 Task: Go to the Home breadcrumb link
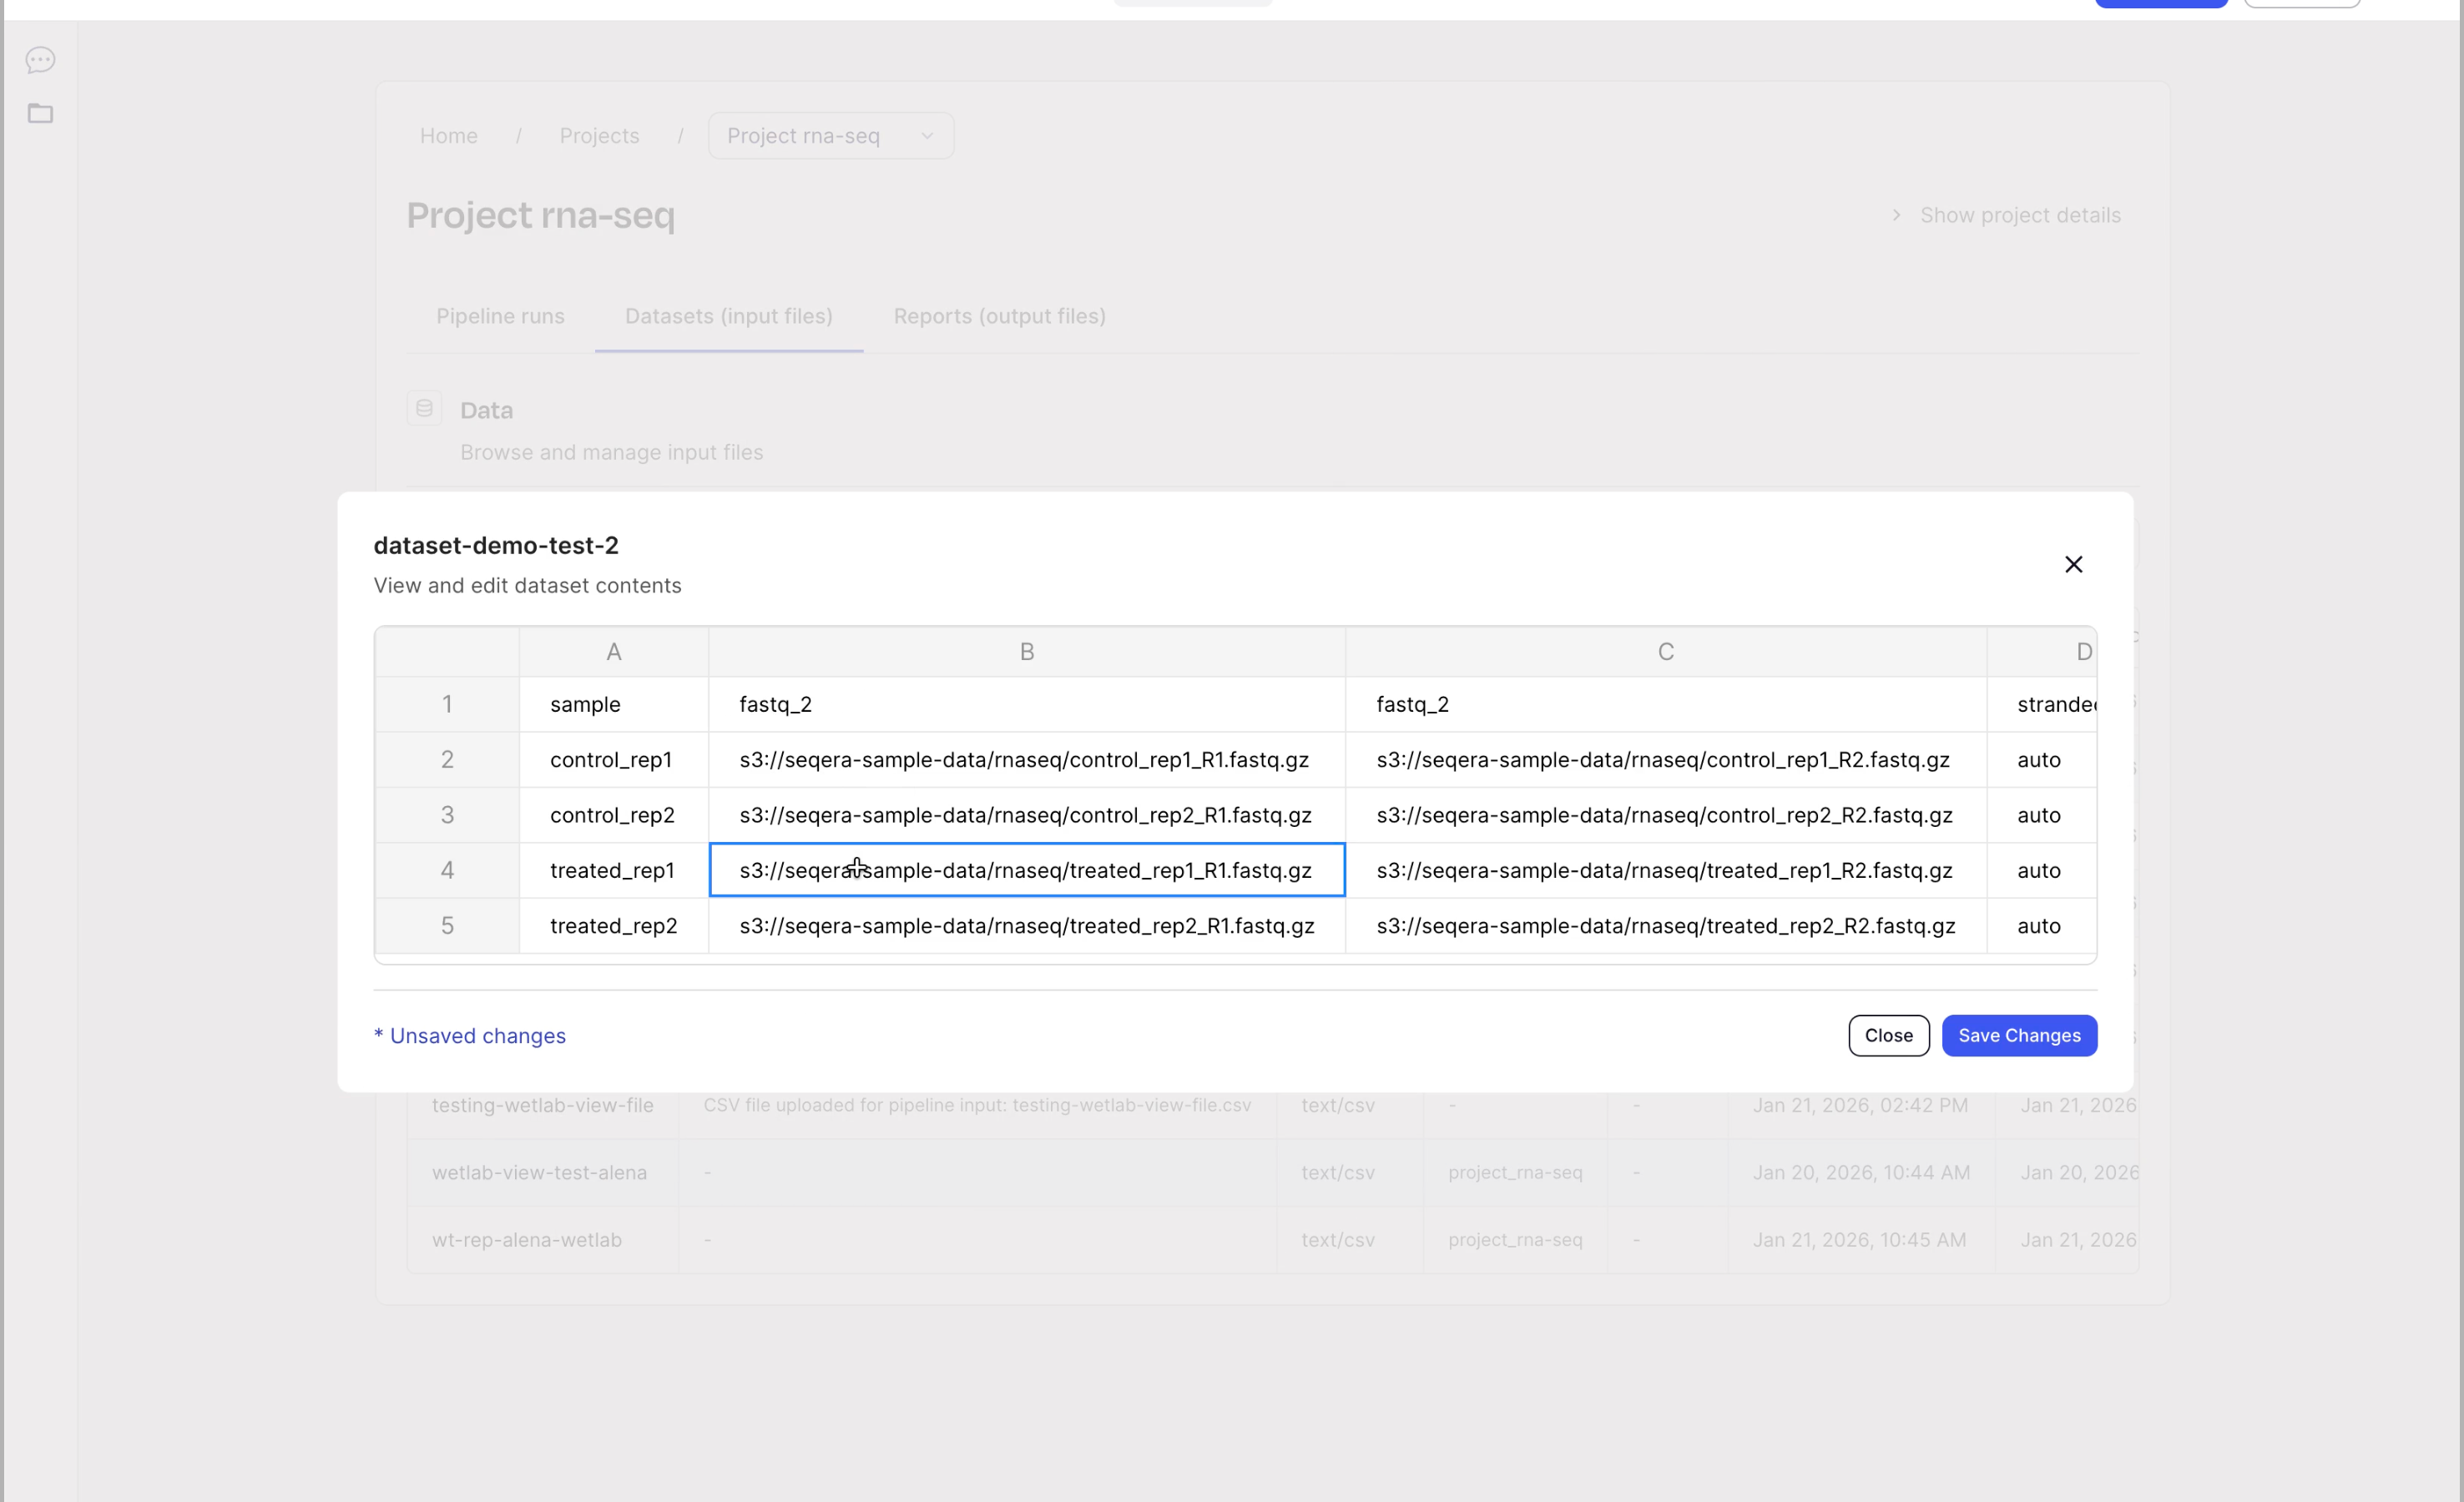coord(448,135)
